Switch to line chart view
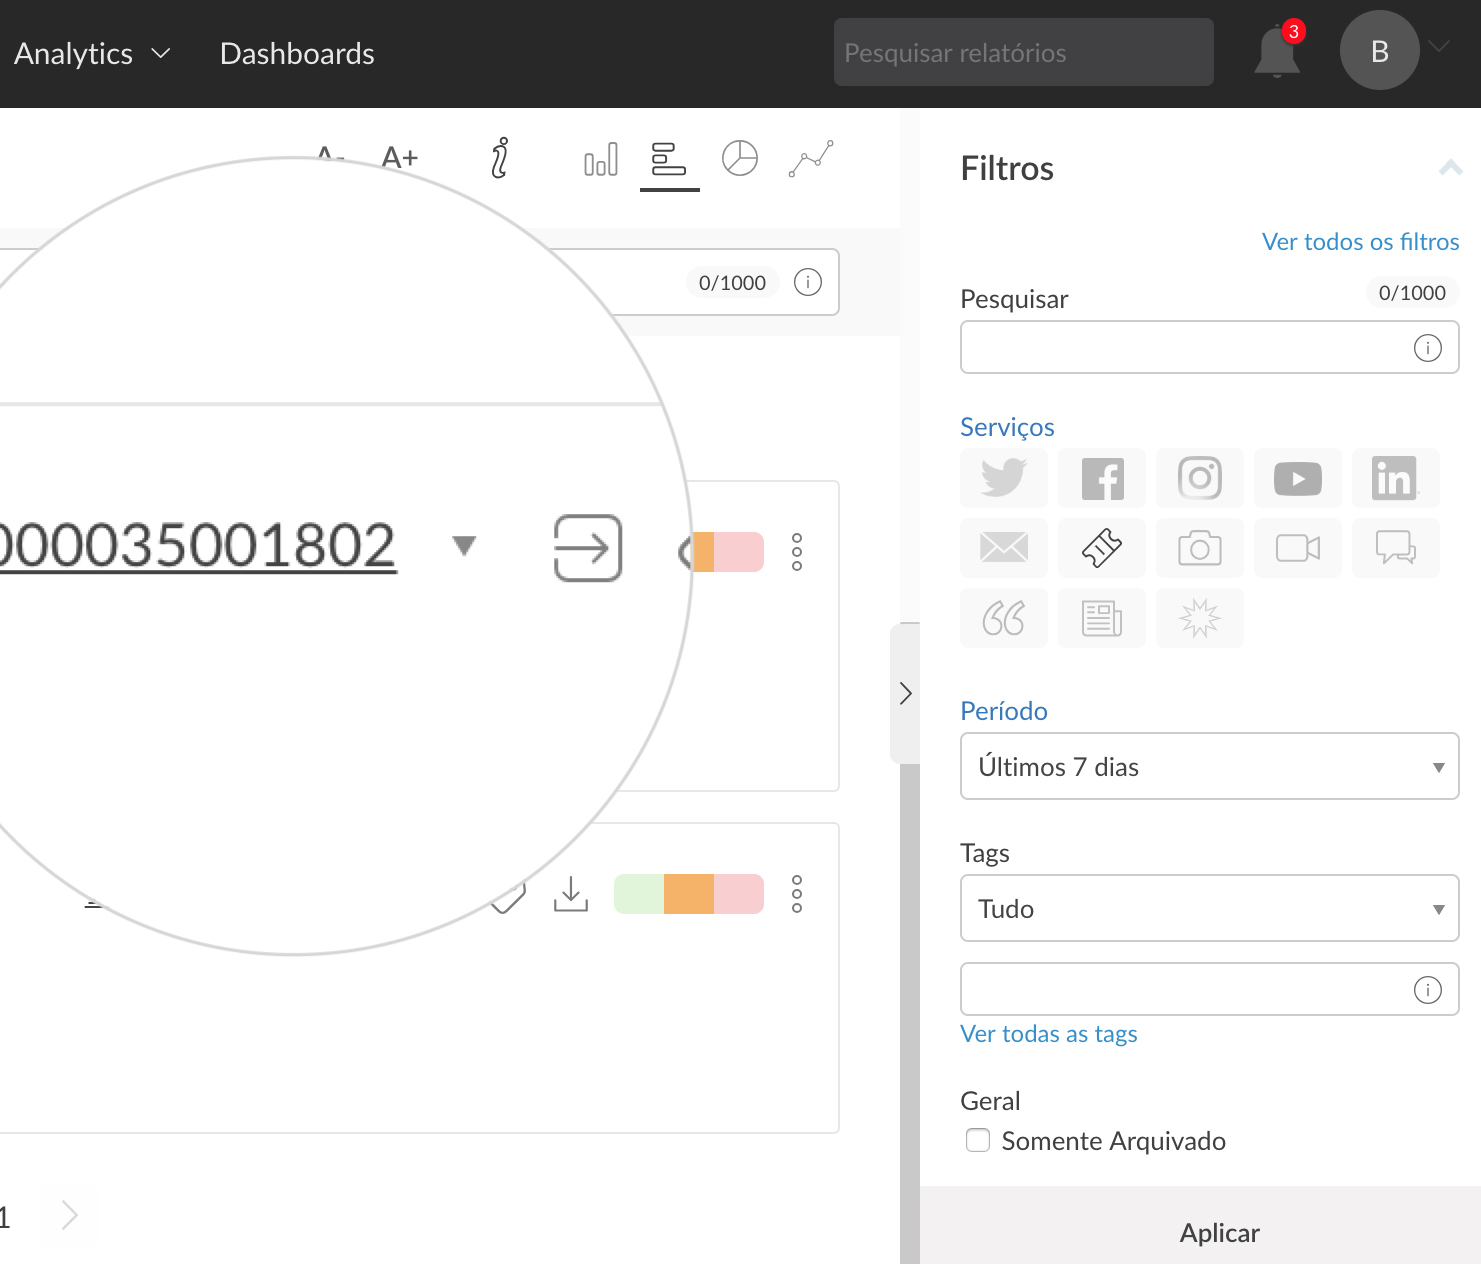Viewport: 1481px width, 1264px height. coord(810,159)
